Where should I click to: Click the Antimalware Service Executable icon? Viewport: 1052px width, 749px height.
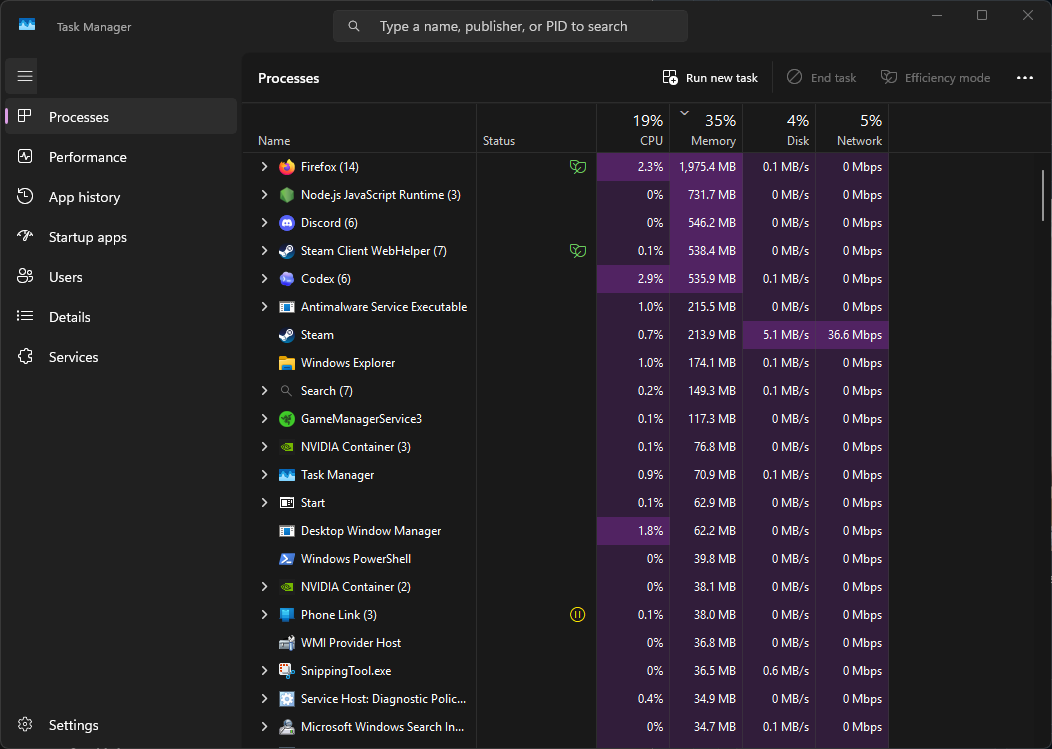pos(286,307)
